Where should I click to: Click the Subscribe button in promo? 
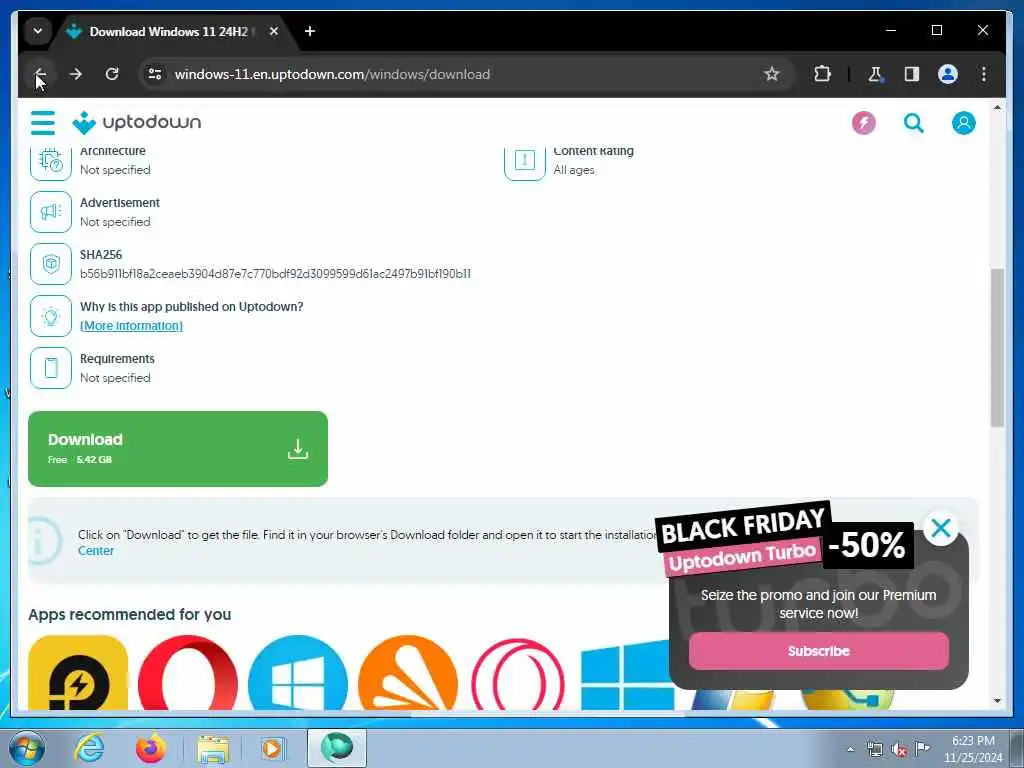818,651
